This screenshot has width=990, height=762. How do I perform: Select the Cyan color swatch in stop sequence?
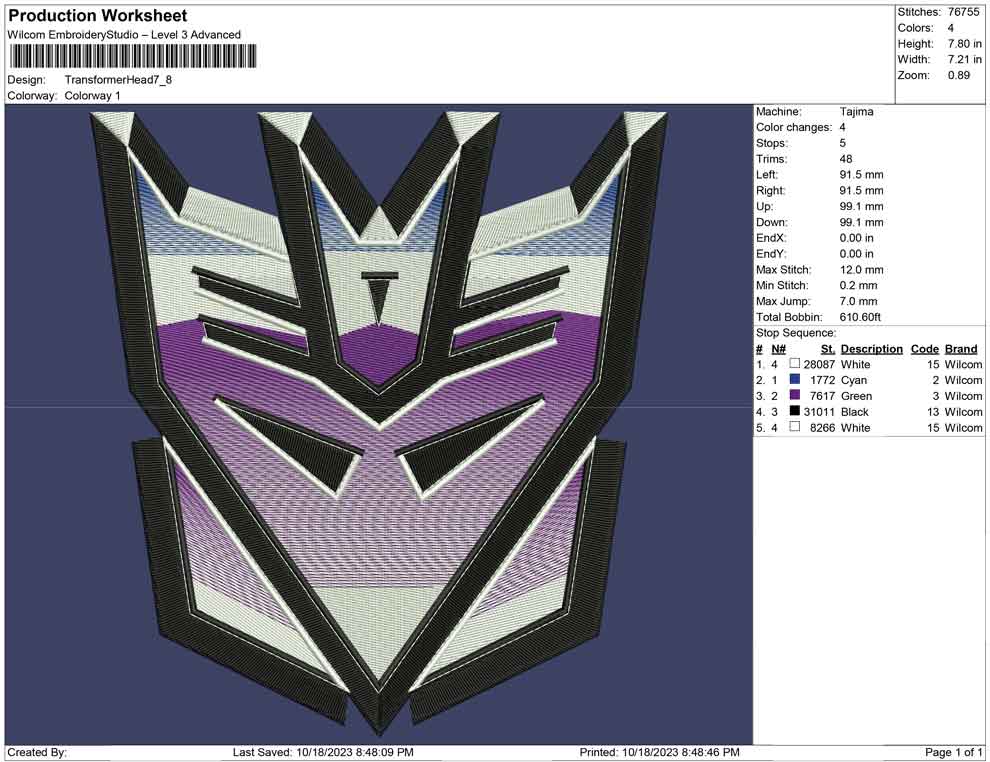tap(795, 379)
